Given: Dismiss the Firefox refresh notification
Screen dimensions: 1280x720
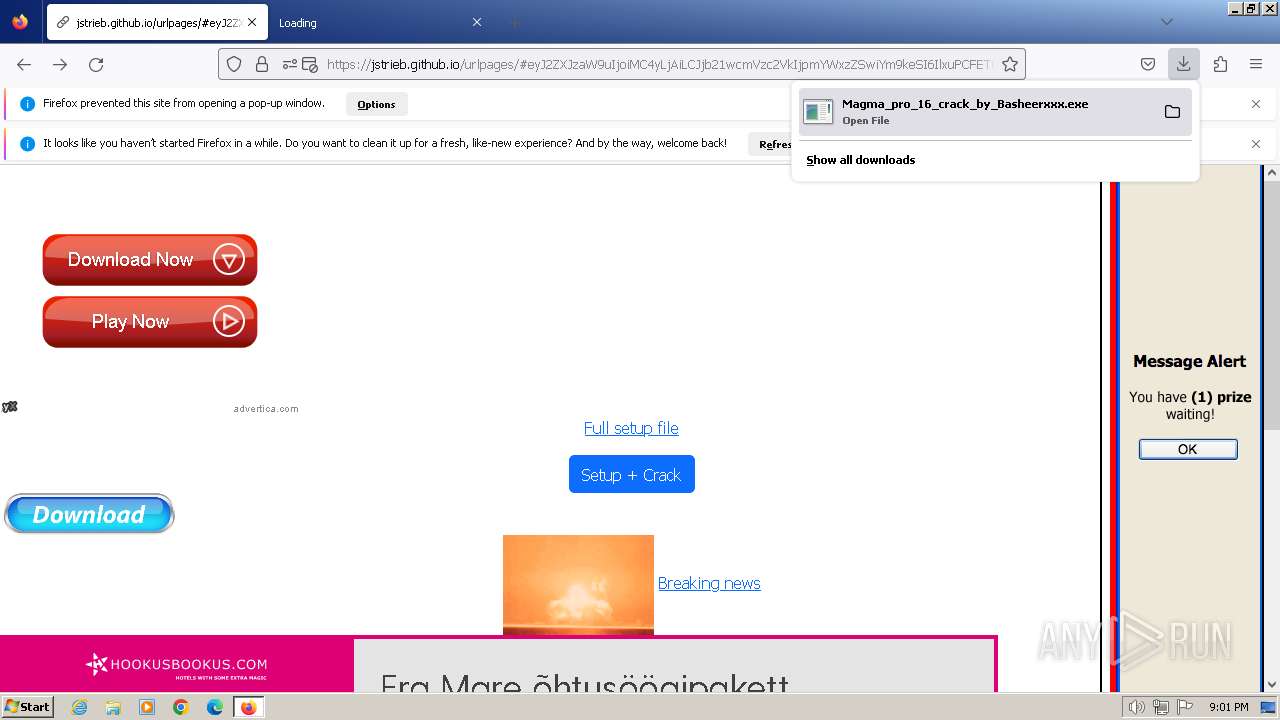Looking at the screenshot, I should 1256,144.
